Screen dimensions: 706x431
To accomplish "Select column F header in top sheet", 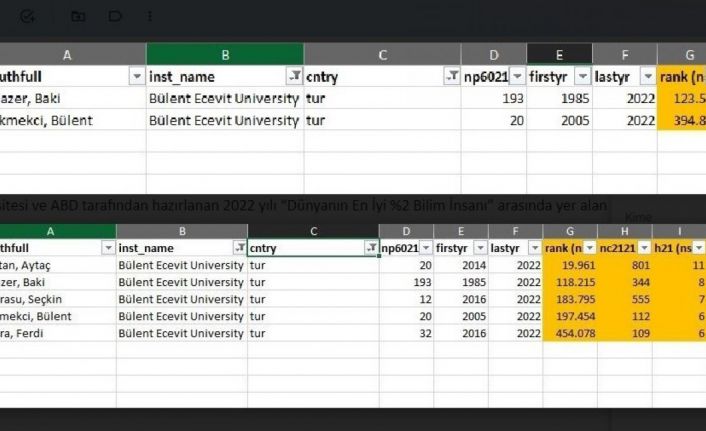I will click(x=625, y=54).
